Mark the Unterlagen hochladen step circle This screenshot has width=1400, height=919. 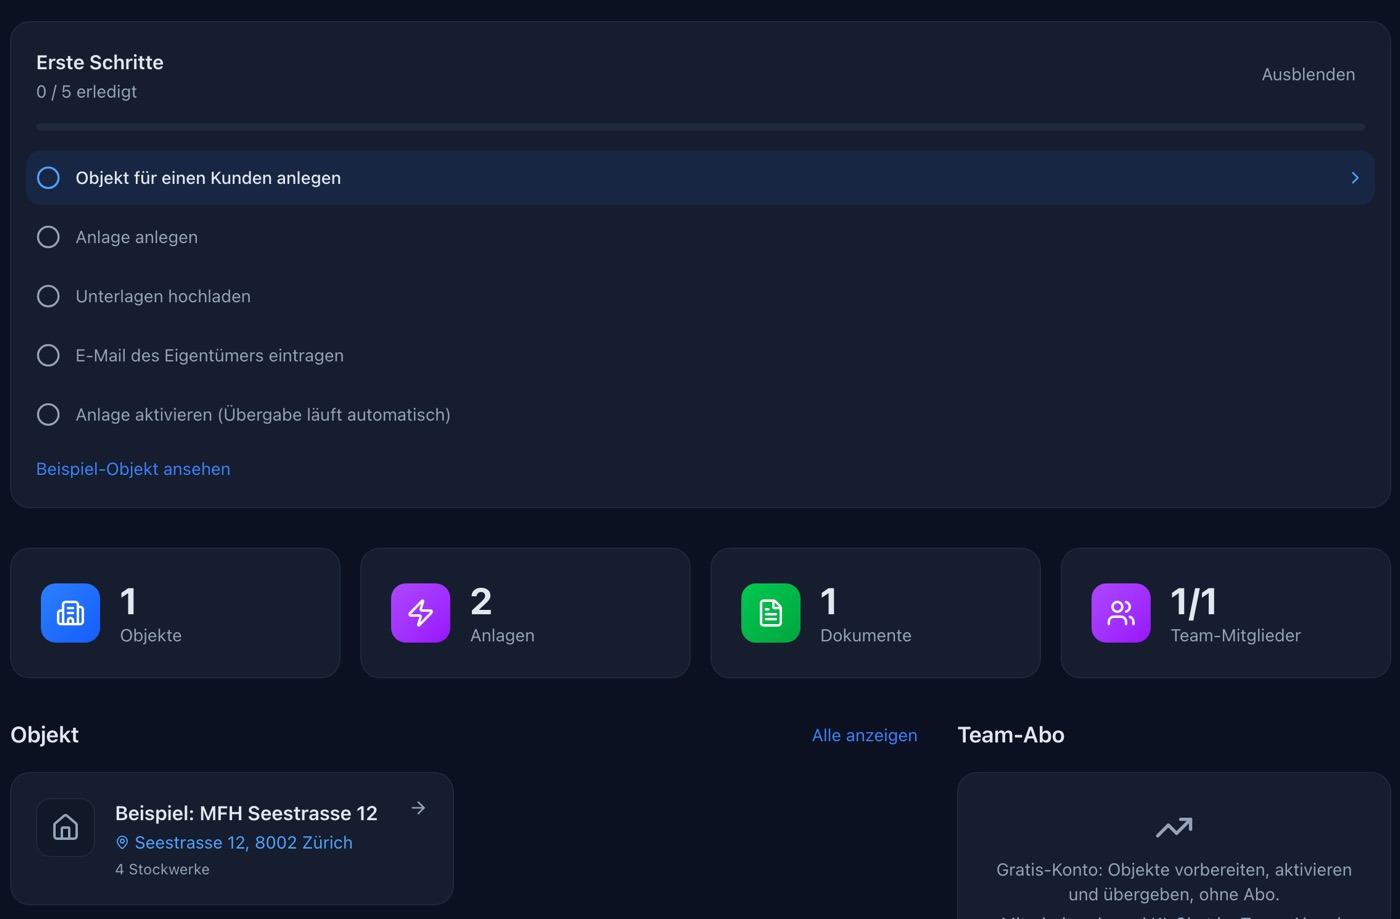tap(48, 296)
